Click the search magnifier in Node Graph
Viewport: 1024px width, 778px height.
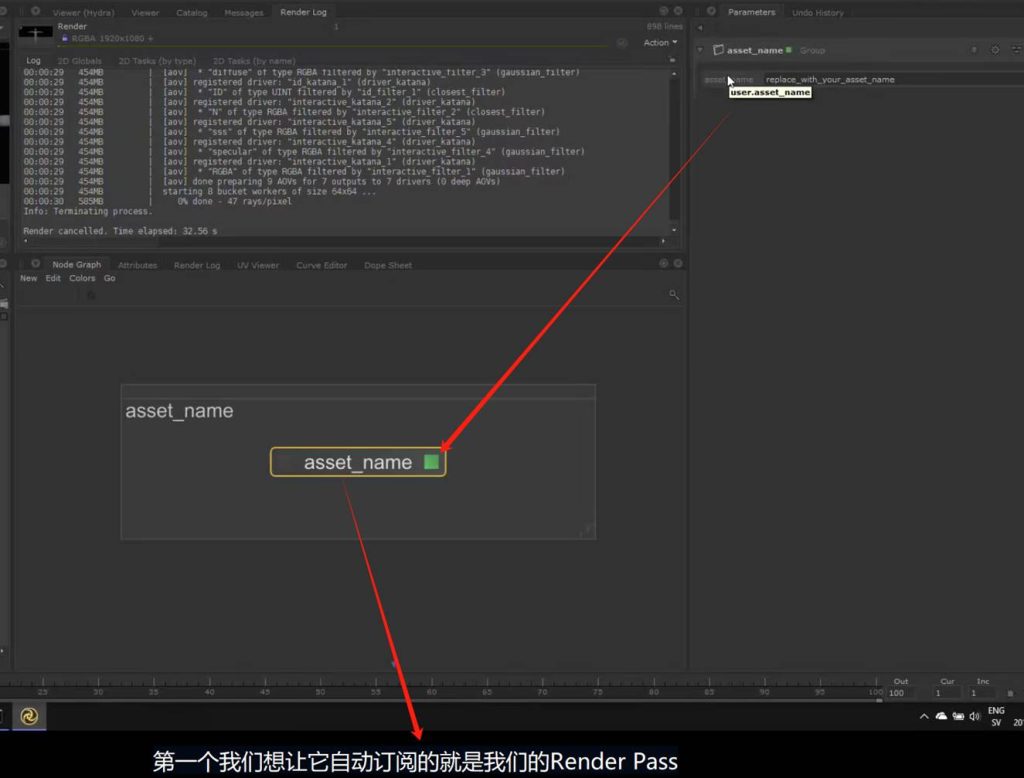674,295
